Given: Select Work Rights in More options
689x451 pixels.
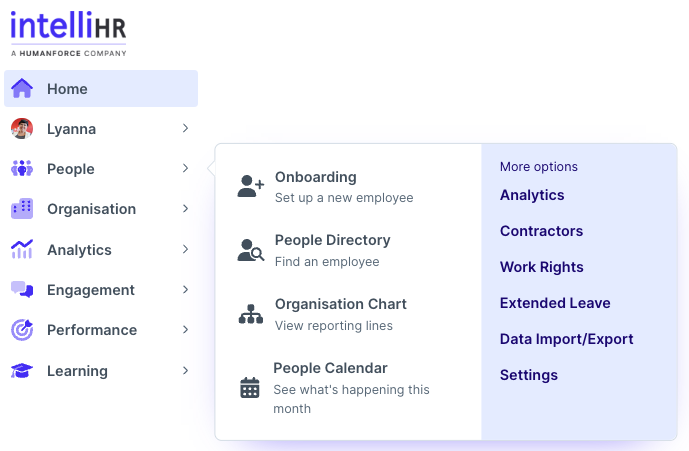Looking at the screenshot, I should (x=541, y=267).
